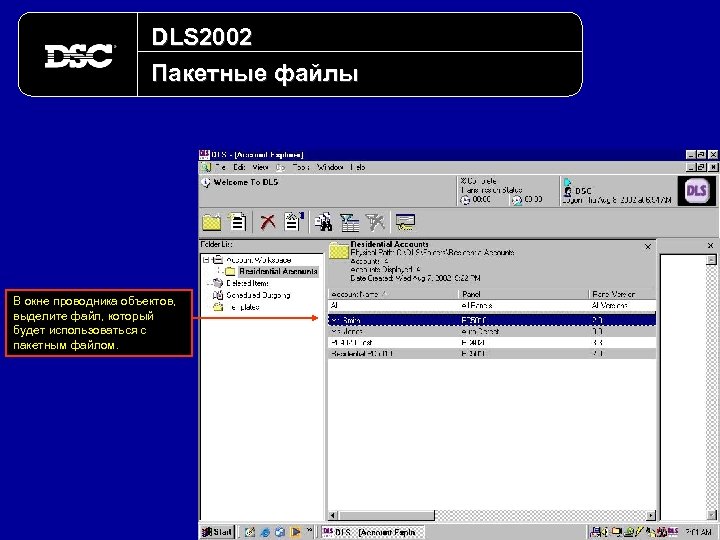Click the binoculars find toolbar icon

click(324, 222)
